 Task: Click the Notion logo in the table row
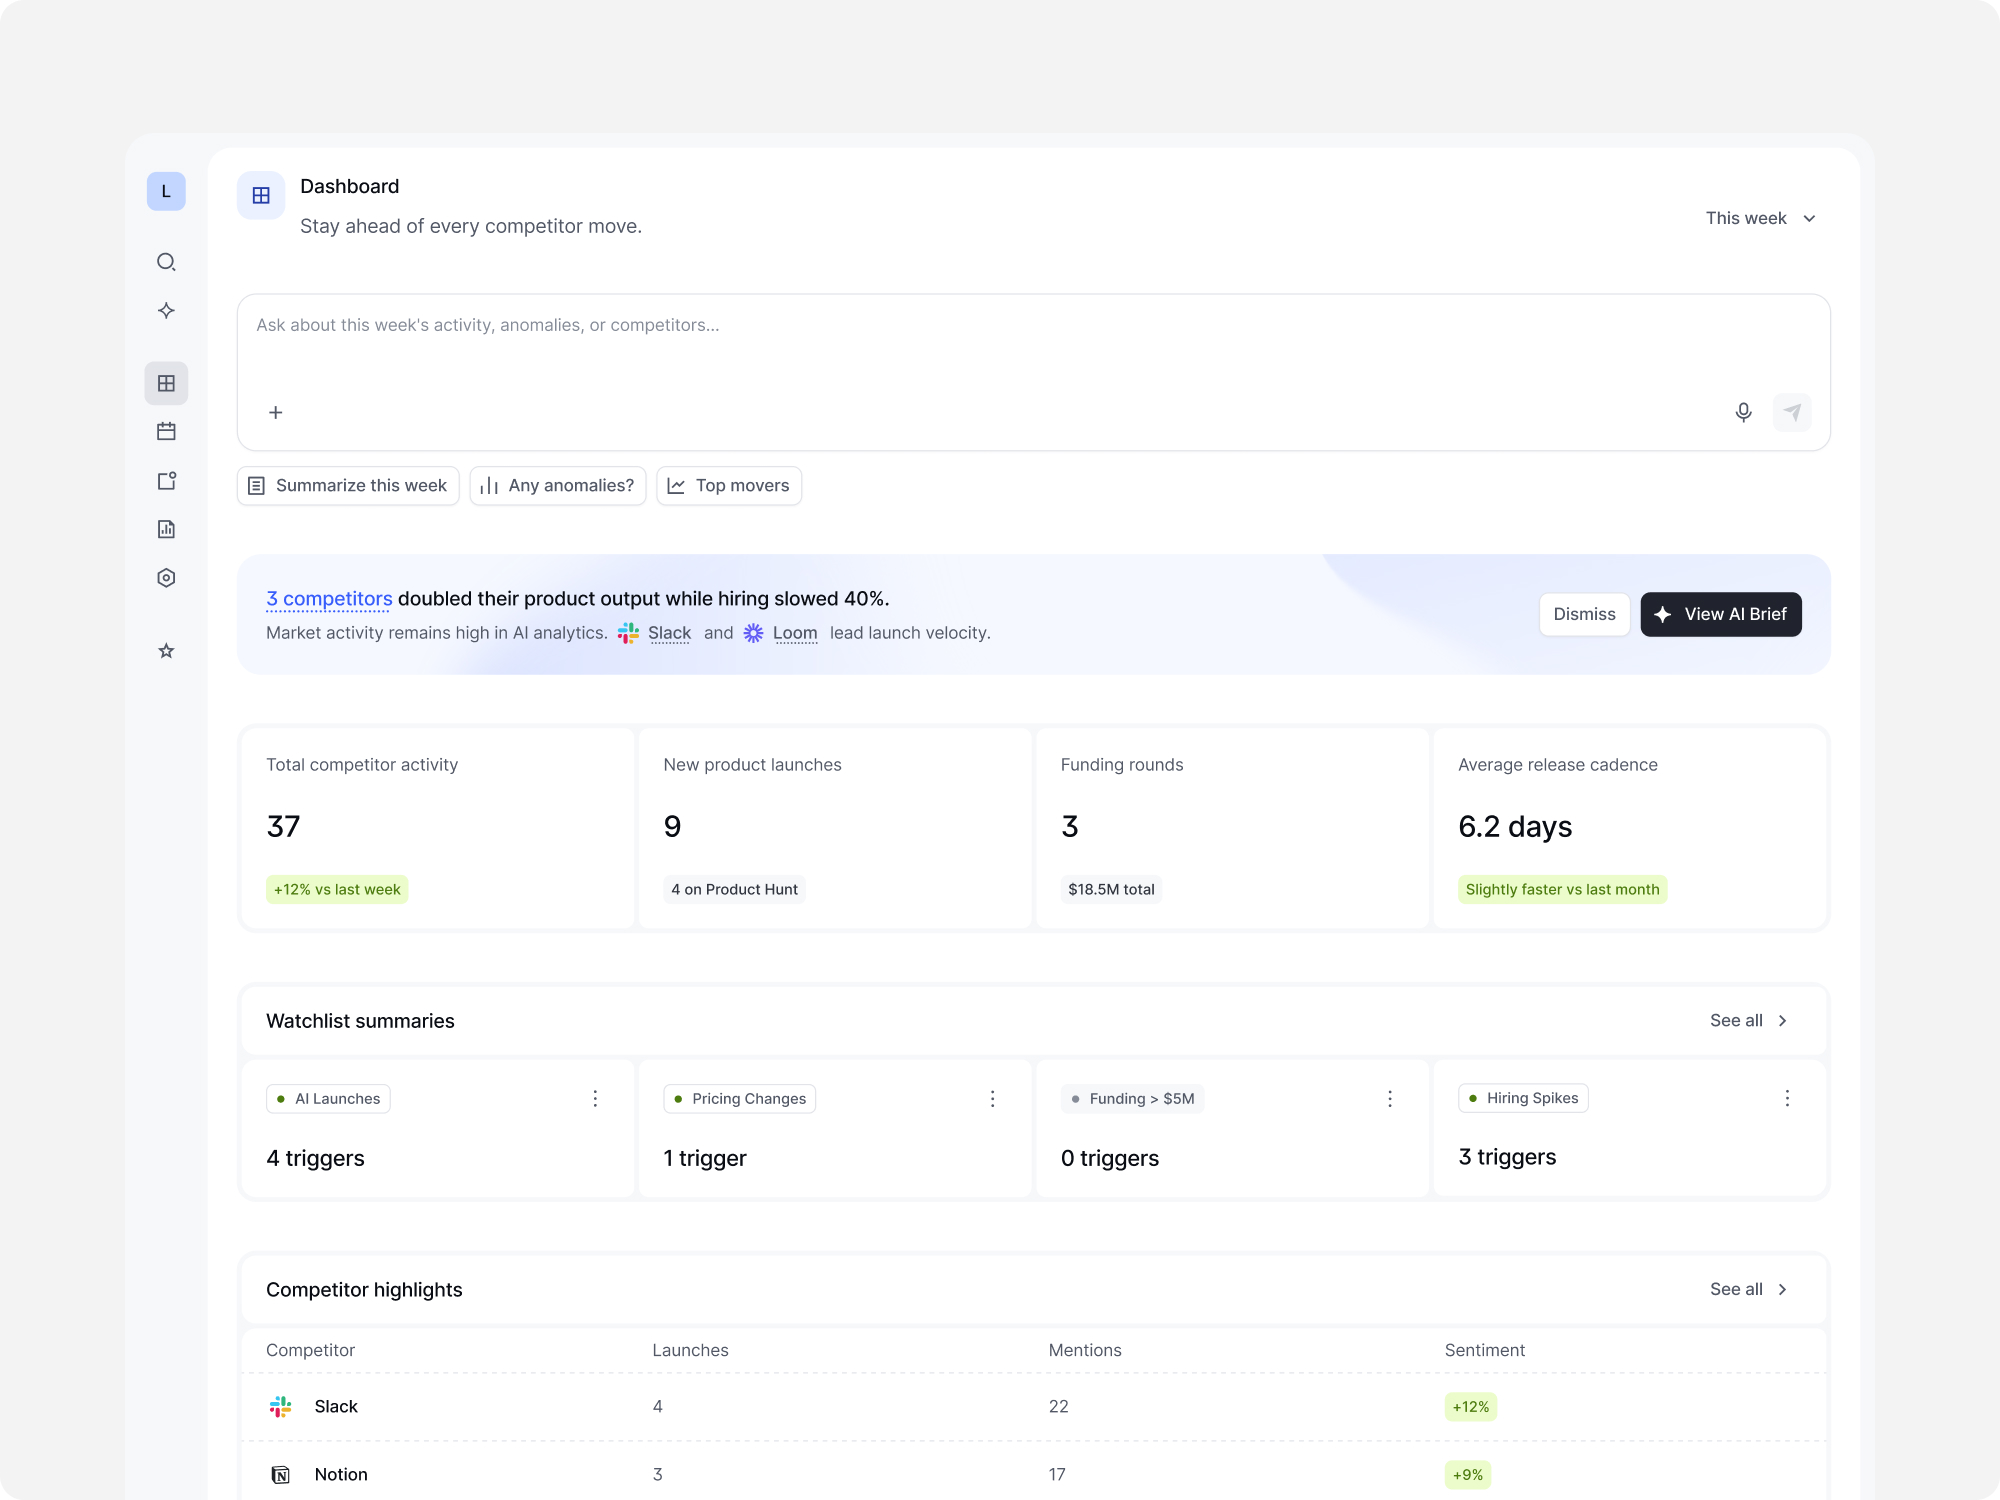tap(281, 1475)
